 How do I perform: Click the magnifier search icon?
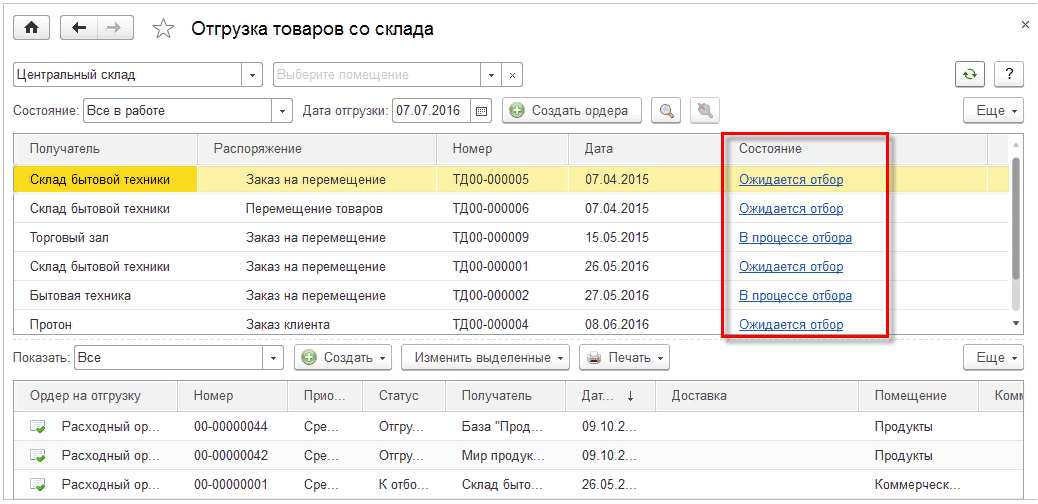pos(666,110)
